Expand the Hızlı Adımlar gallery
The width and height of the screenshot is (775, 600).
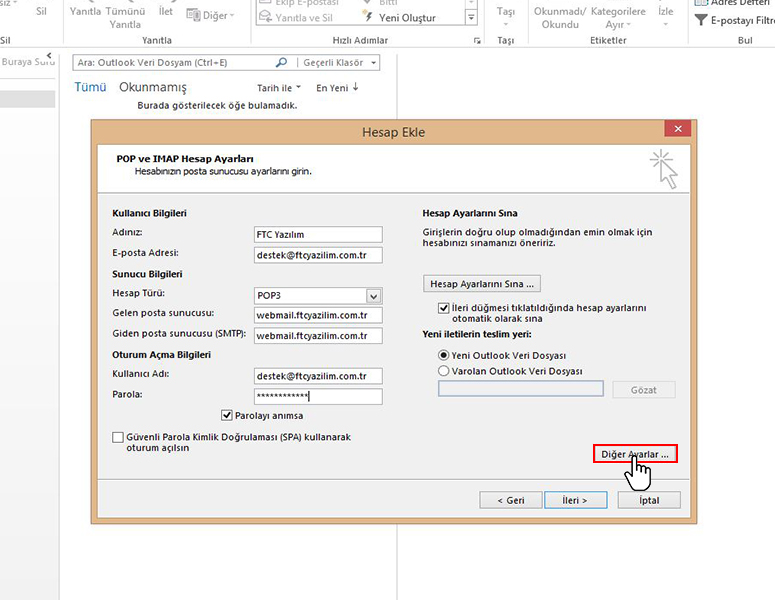pyautogui.click(x=471, y=18)
